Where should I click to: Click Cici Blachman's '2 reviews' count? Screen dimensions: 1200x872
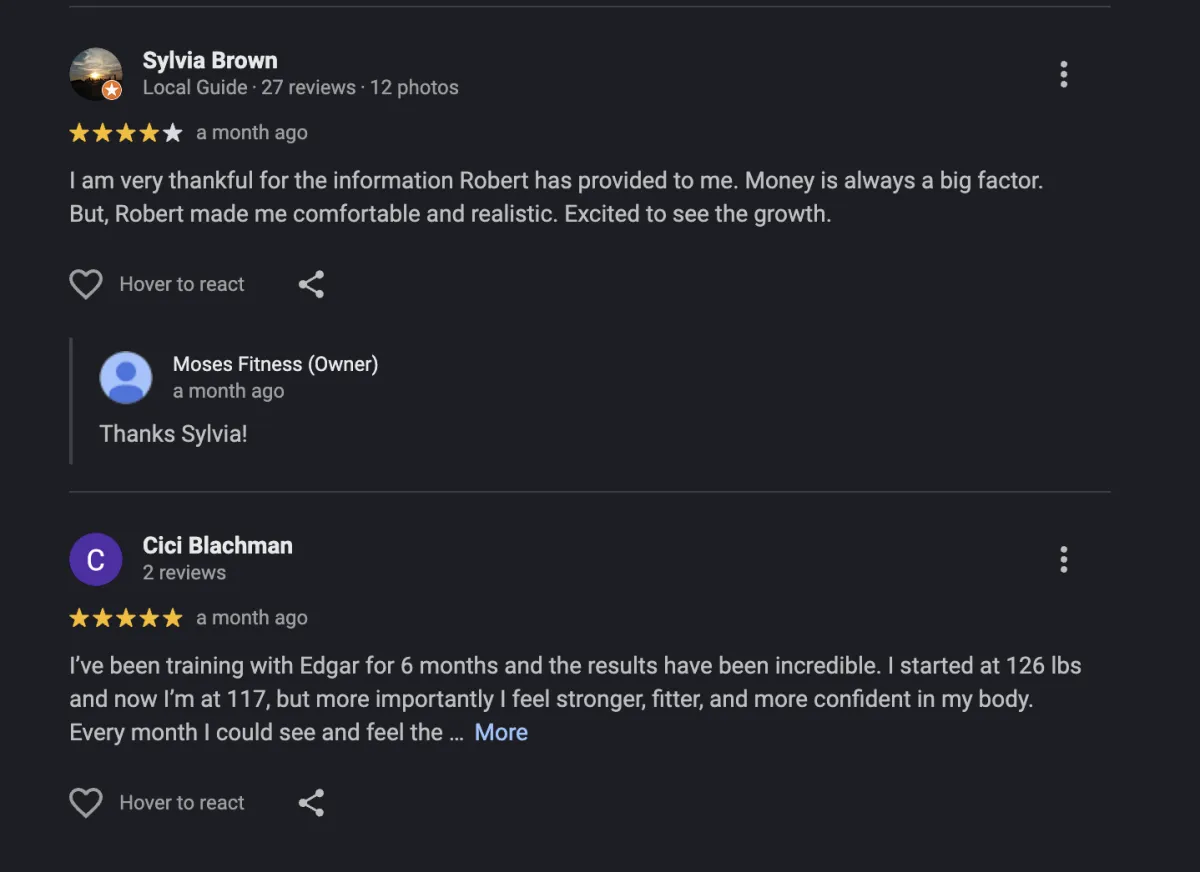[x=184, y=573]
